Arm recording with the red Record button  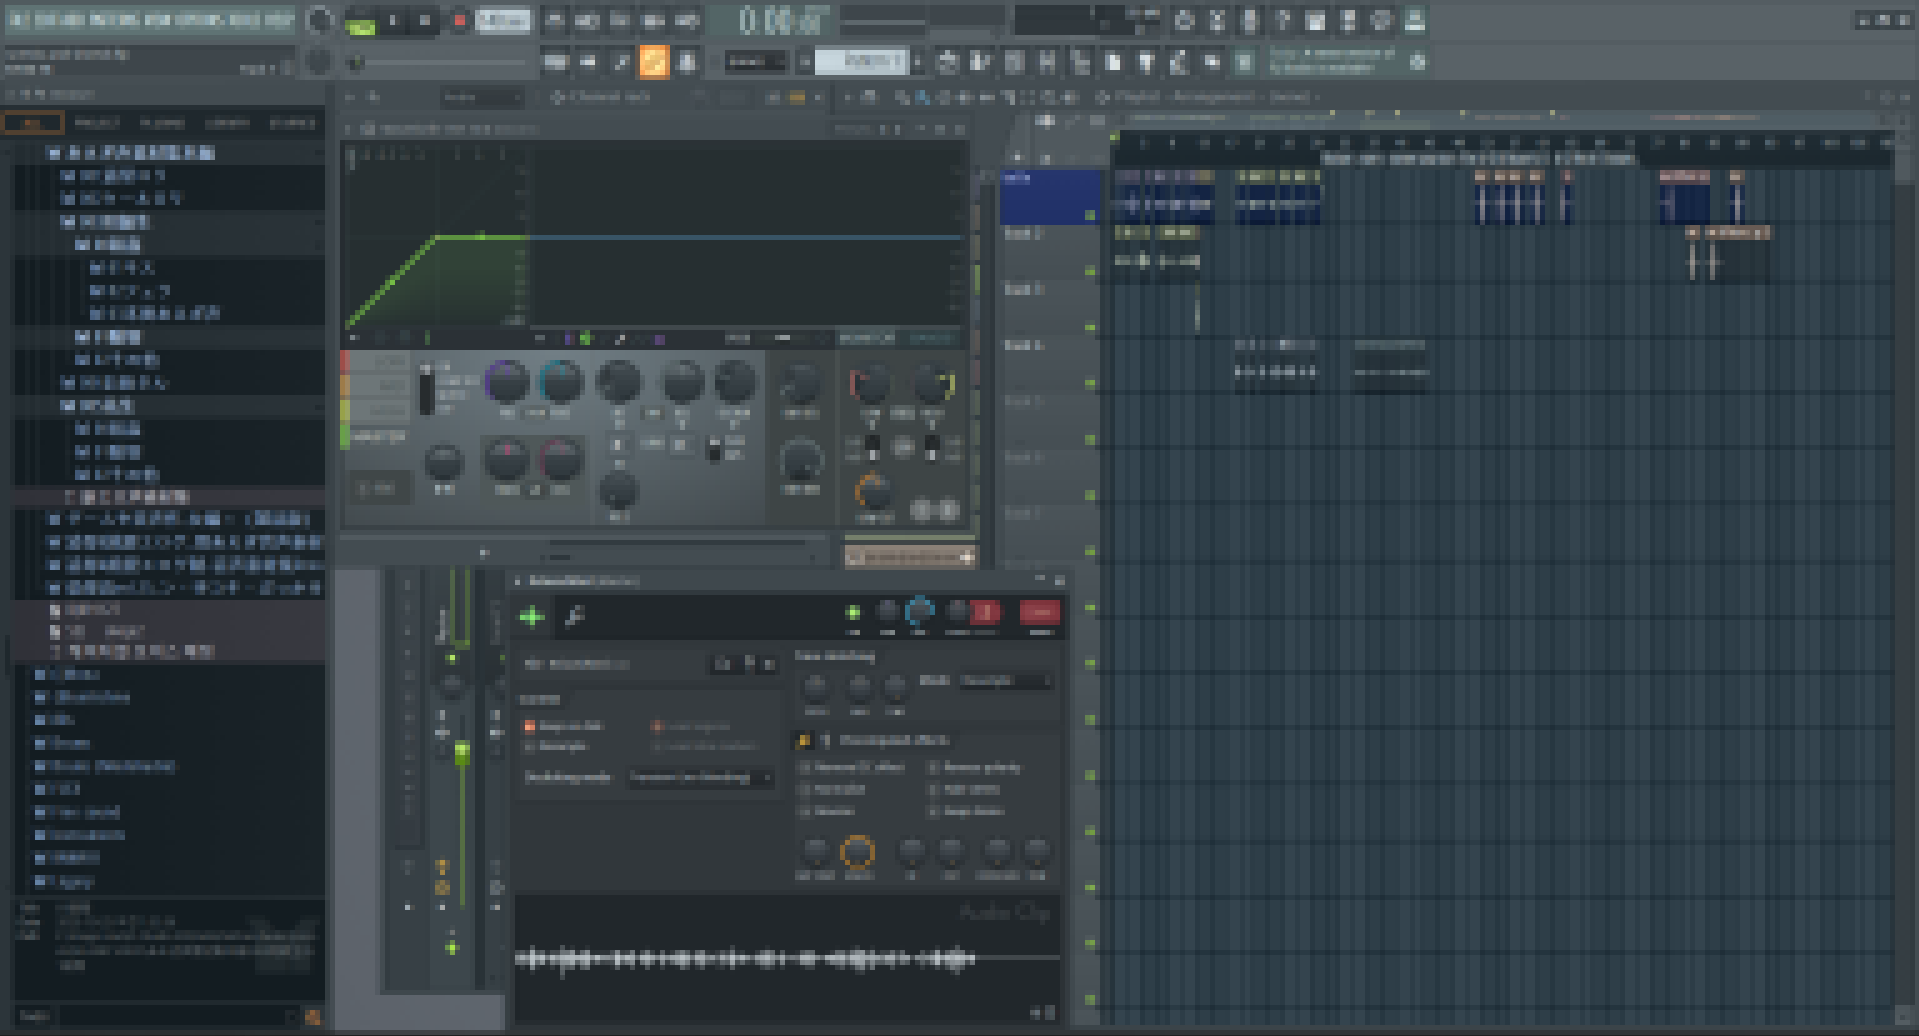pos(460,20)
